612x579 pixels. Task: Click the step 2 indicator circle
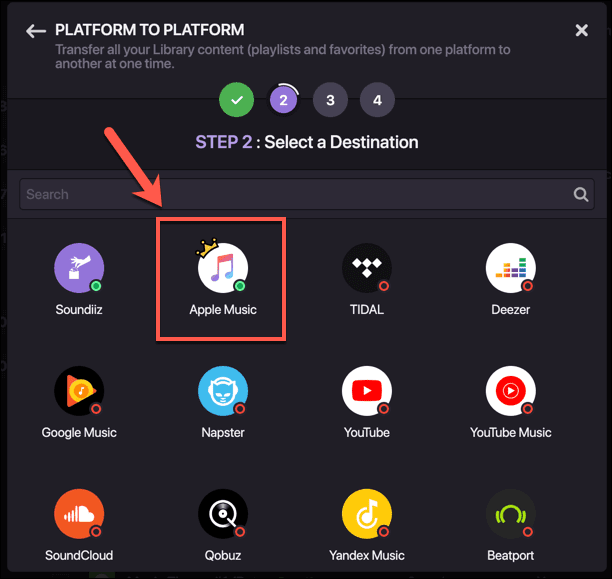(284, 100)
